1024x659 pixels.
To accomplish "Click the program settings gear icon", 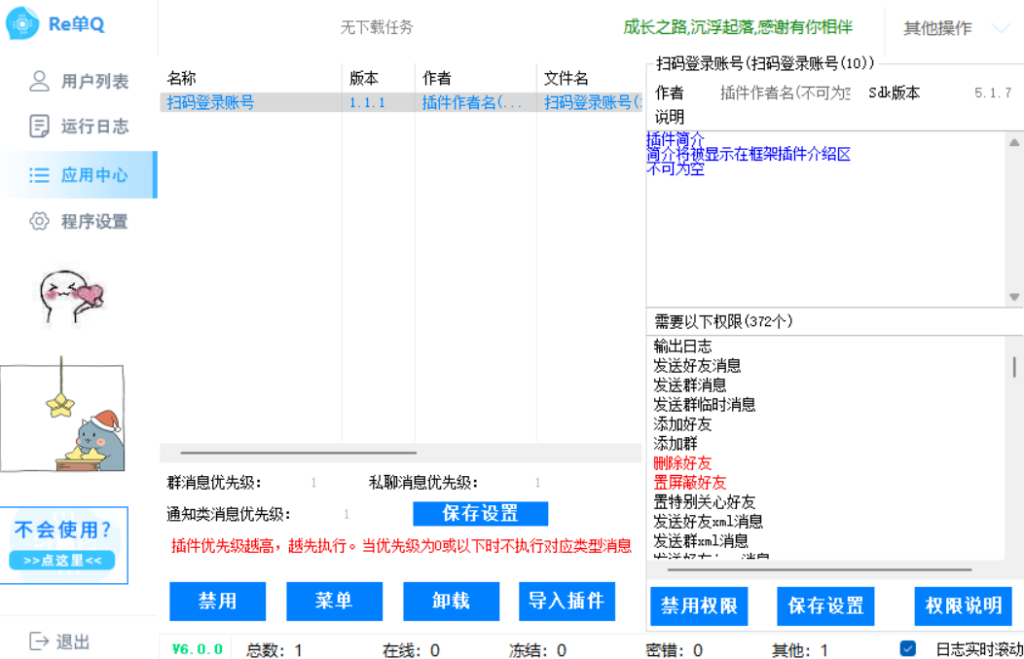I will 39,221.
